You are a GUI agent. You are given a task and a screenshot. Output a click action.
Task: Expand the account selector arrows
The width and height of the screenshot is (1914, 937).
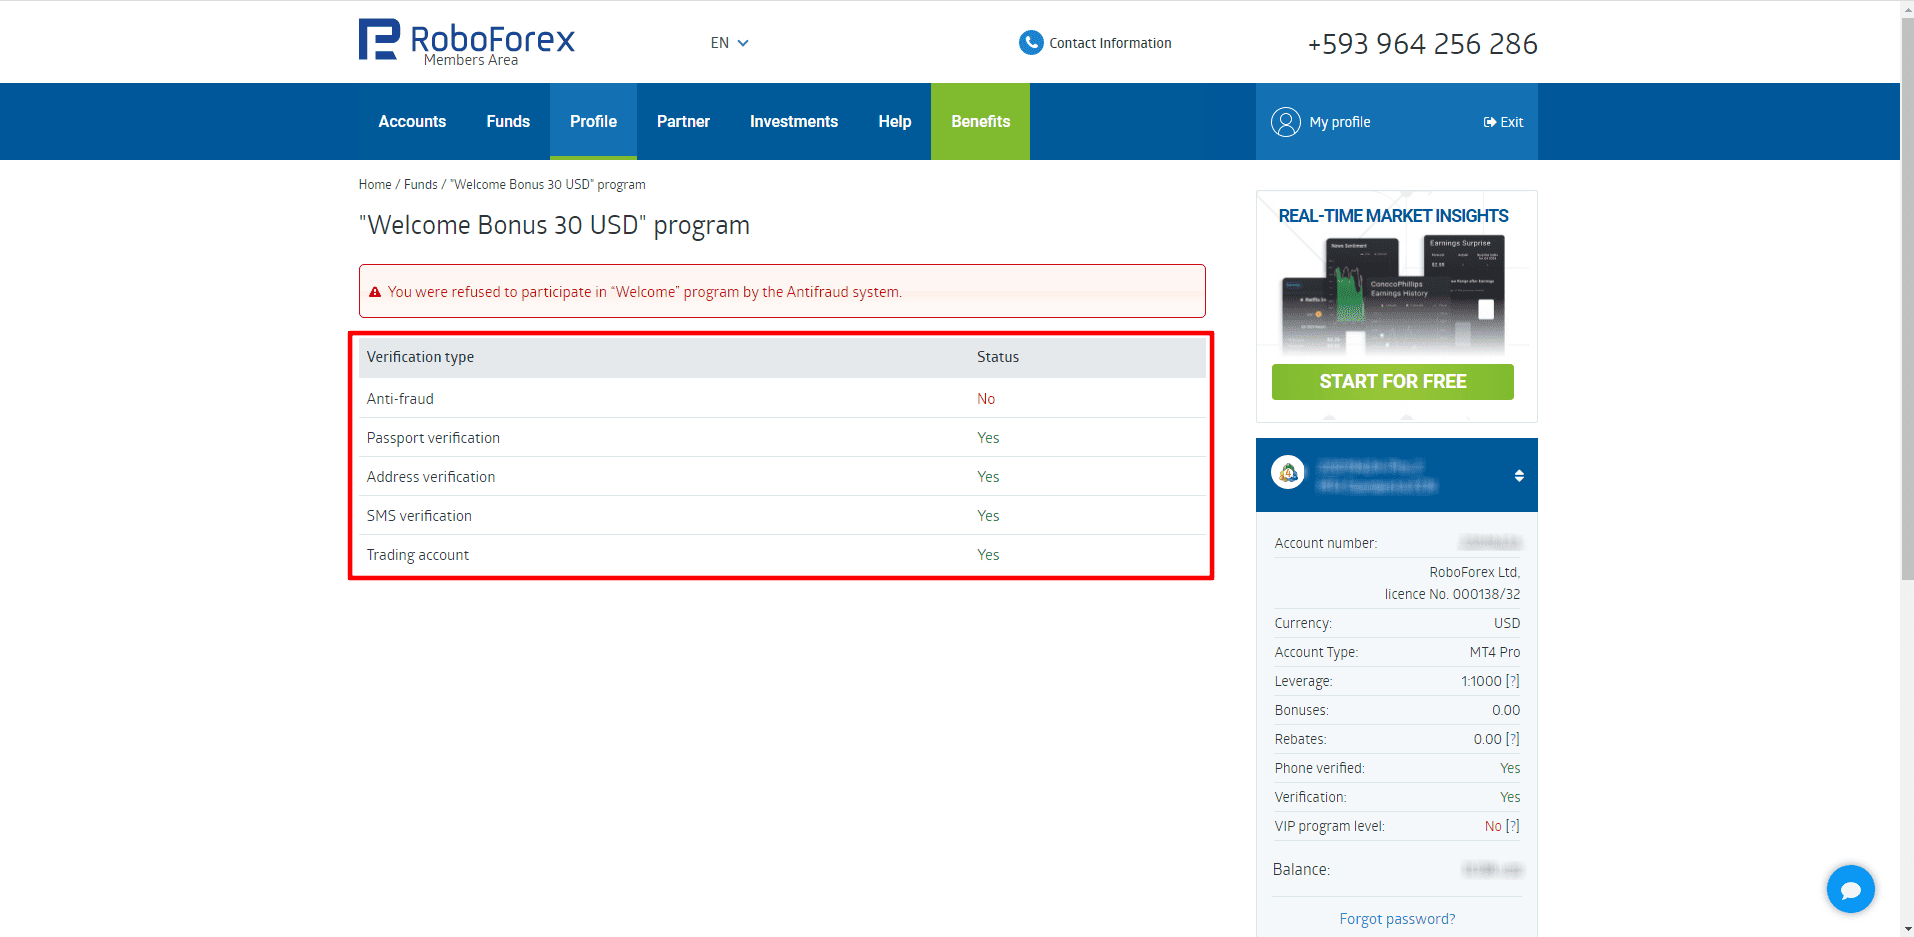(1519, 476)
